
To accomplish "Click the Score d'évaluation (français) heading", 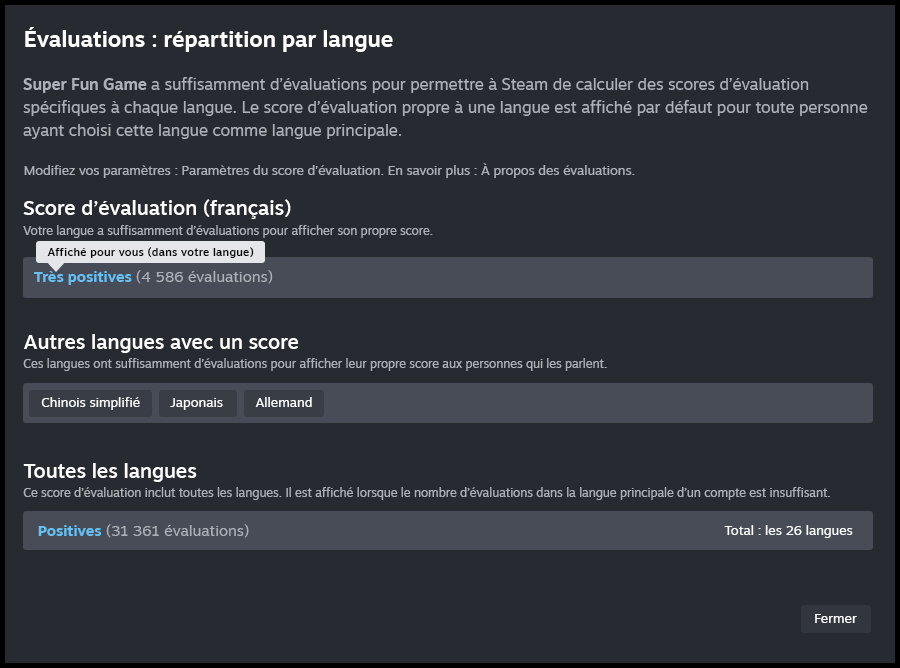I will (157, 208).
